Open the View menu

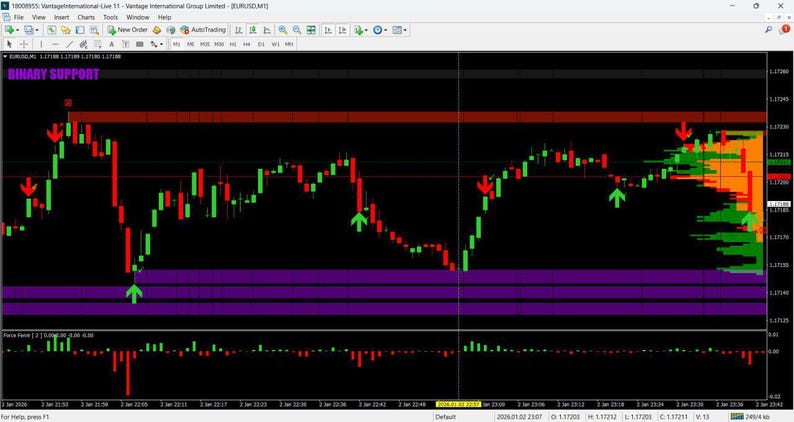(38, 17)
